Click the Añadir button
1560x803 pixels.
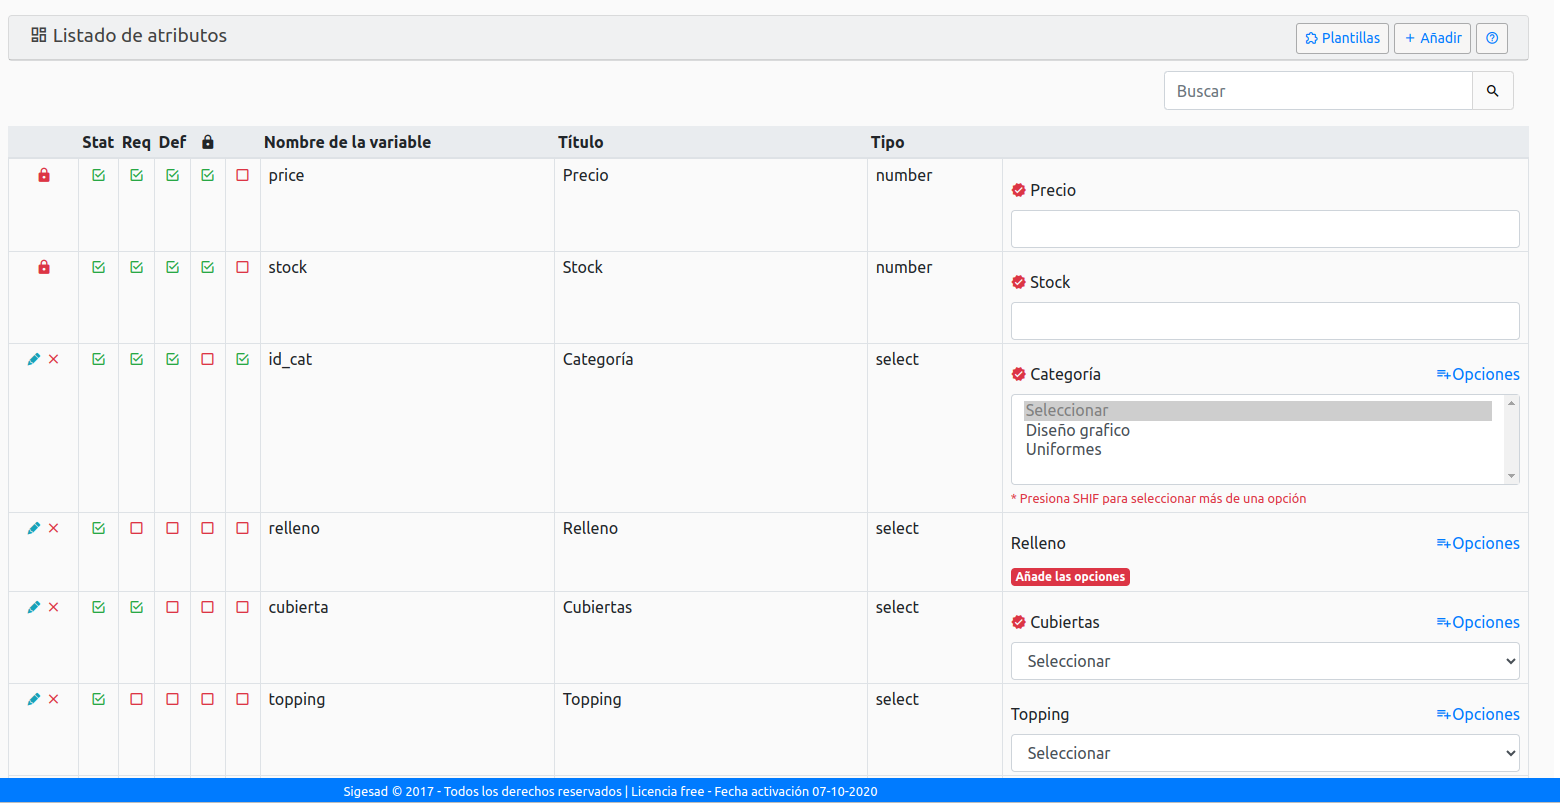point(1433,38)
